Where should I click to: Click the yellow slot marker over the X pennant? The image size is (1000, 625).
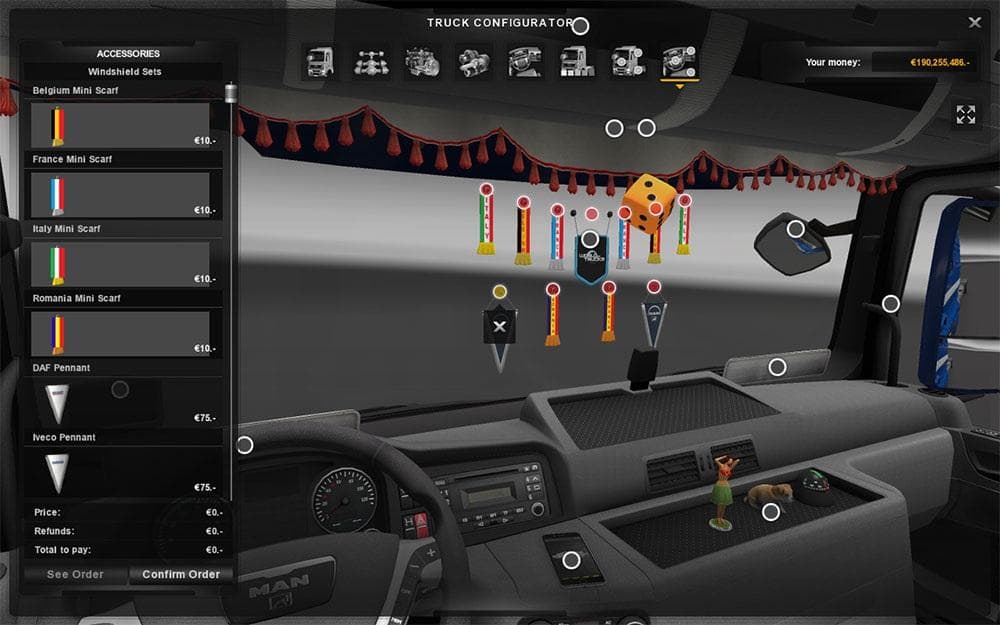pyautogui.click(x=499, y=291)
